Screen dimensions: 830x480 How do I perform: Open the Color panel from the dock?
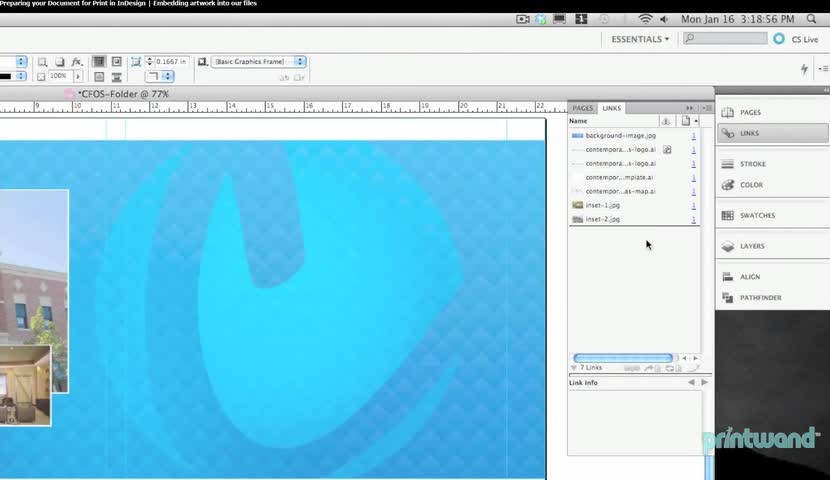coord(772,185)
